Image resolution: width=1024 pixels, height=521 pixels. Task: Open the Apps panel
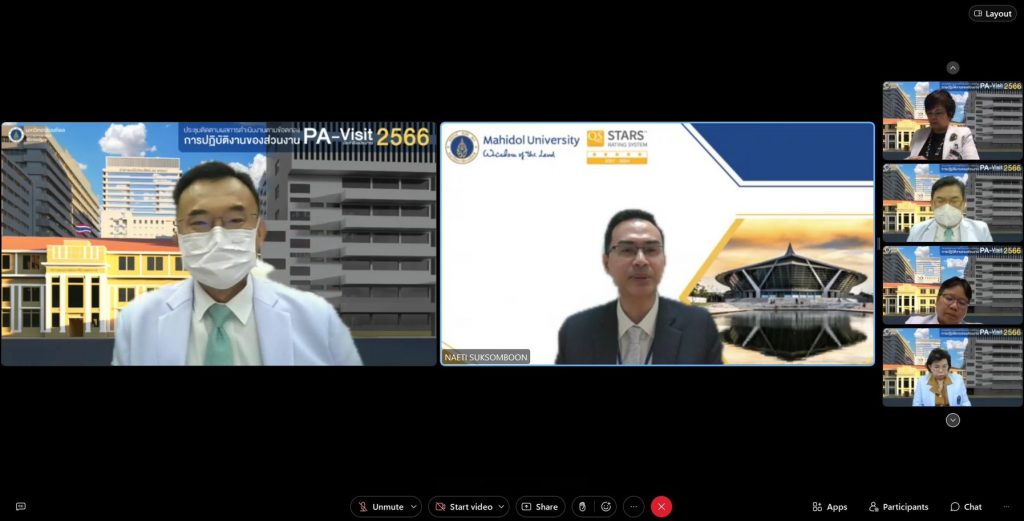829,507
